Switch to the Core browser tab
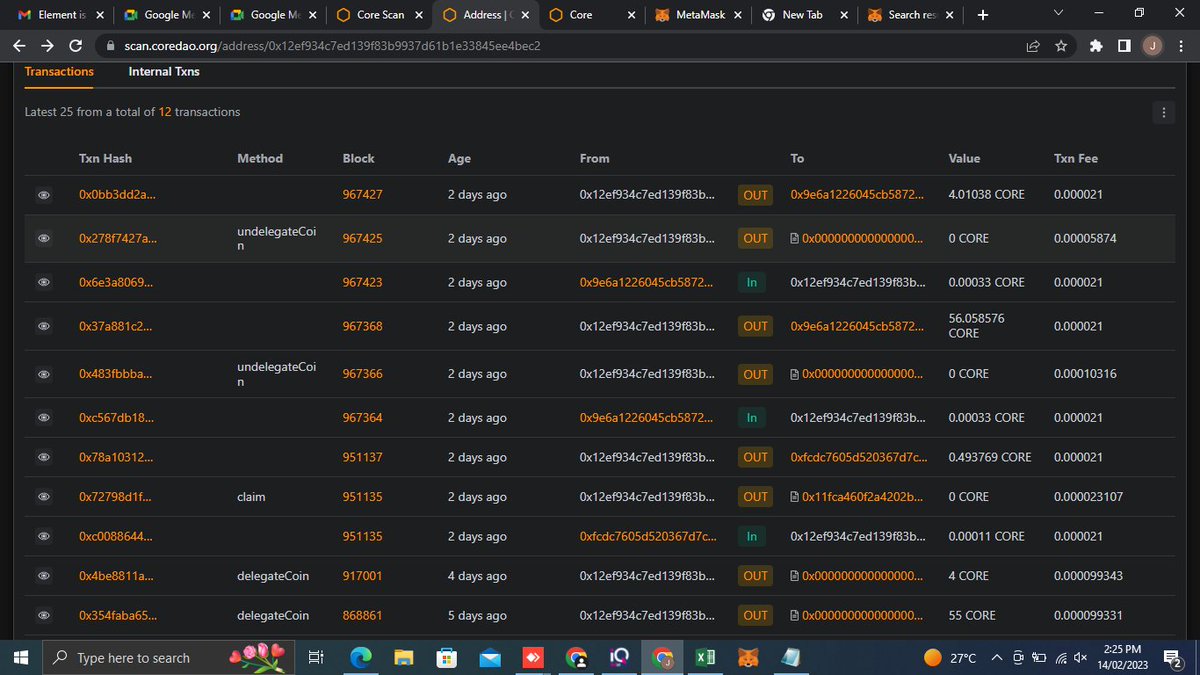Screen dimensions: 1200x675 593,15
